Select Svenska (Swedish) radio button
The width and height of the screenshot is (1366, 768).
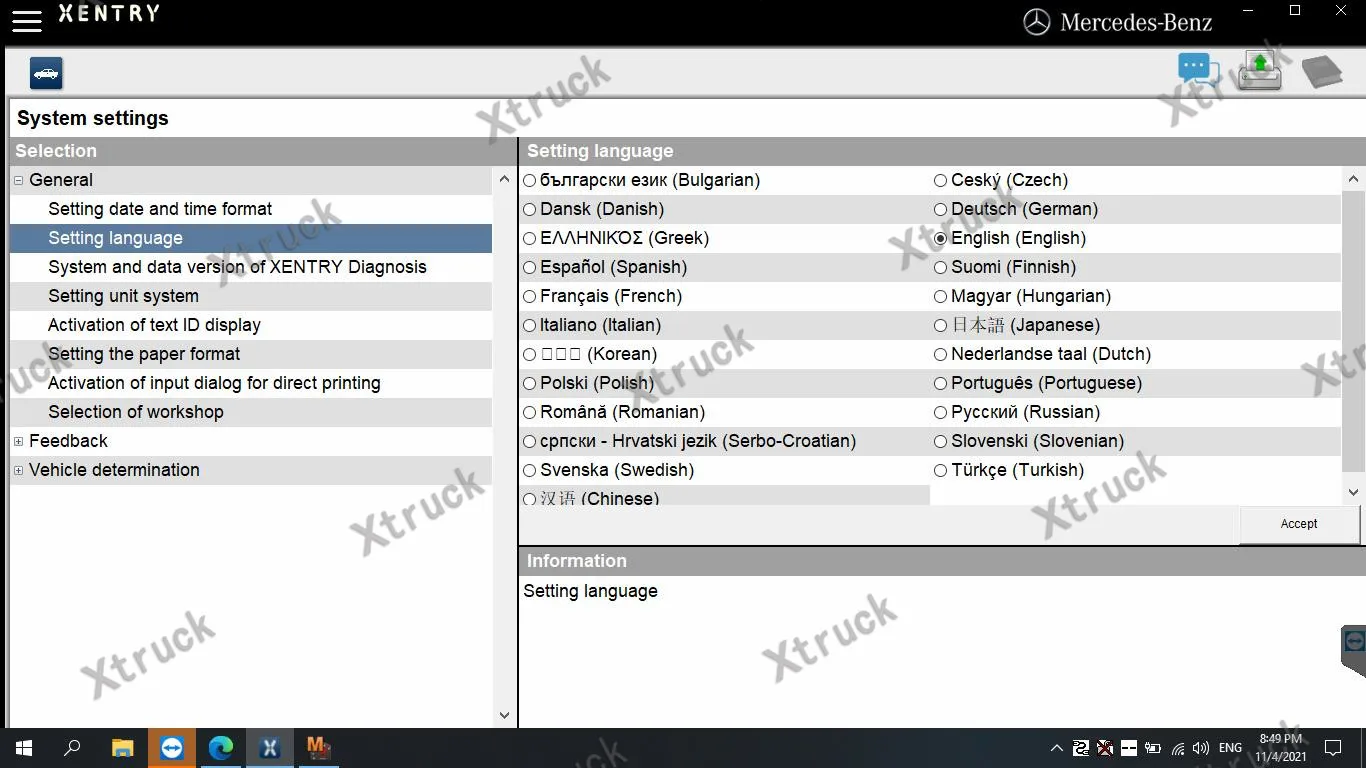click(530, 471)
